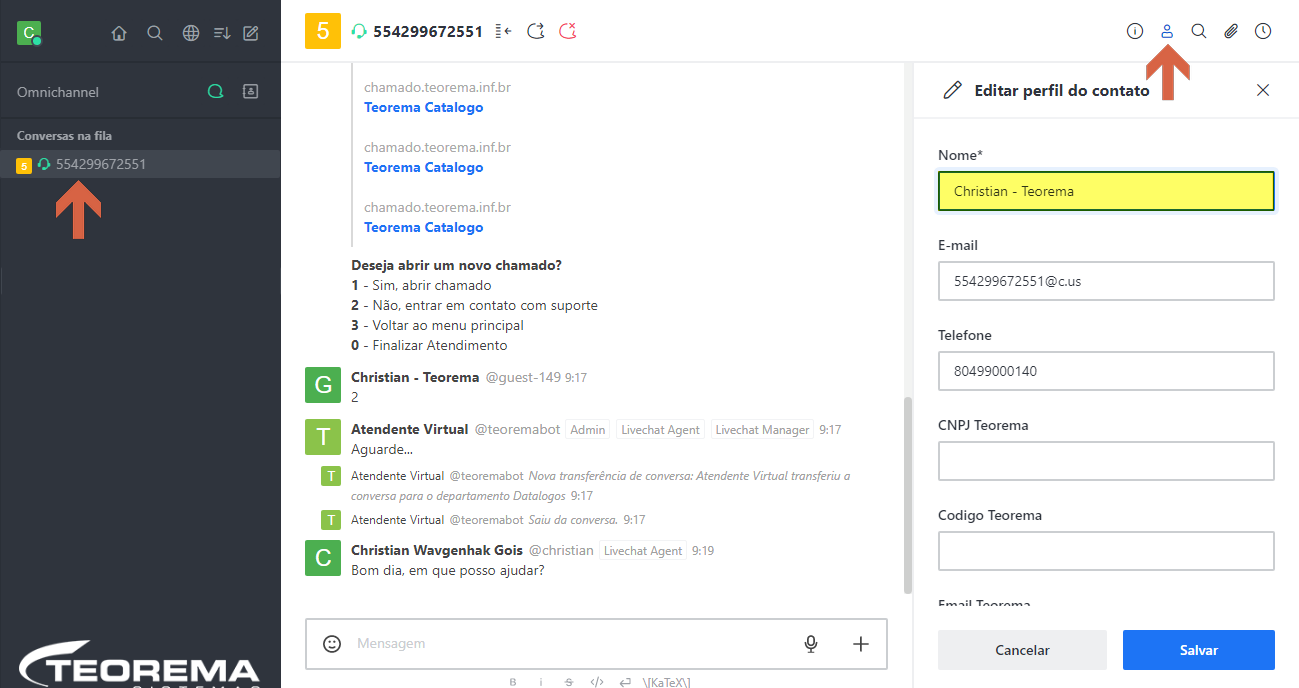Open Omnichannel contact center icon
This screenshot has width=1299, height=688.
coord(251,91)
